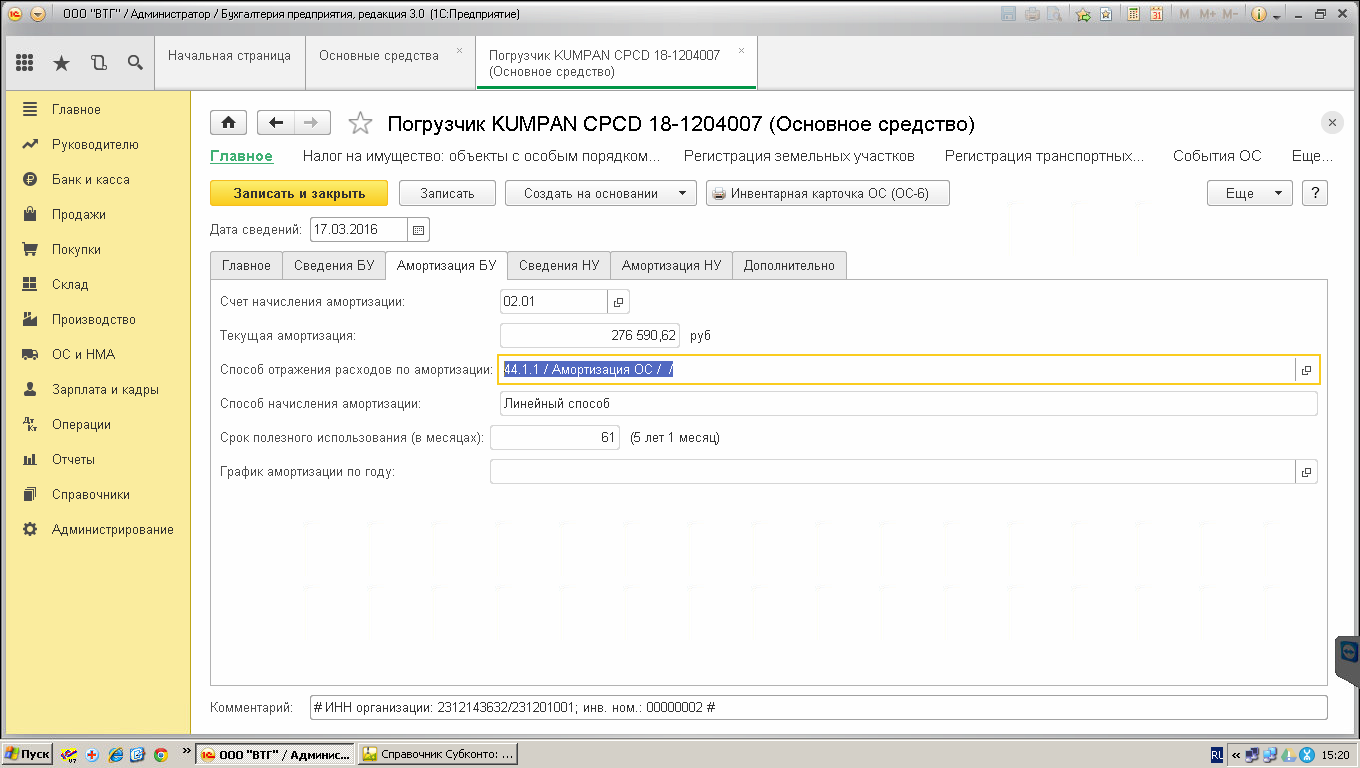The width and height of the screenshot is (1360, 768).
Task: Close the form with the round X
Action: [x=1332, y=123]
